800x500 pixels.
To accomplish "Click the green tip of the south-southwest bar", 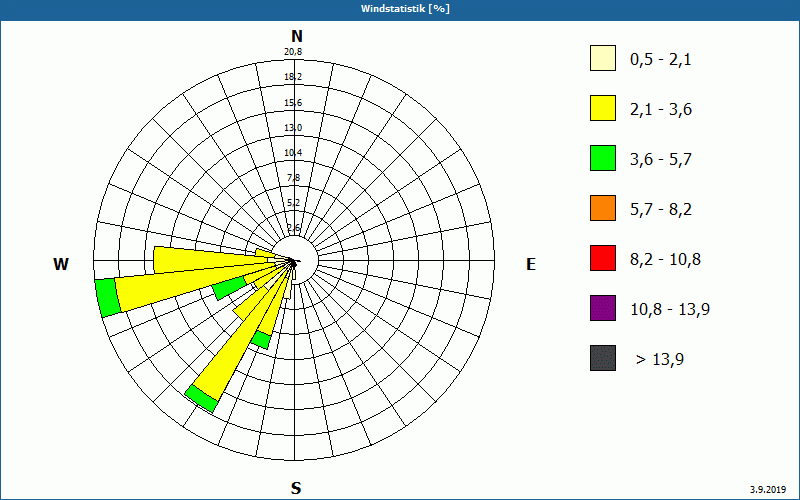I will (x=261, y=340).
